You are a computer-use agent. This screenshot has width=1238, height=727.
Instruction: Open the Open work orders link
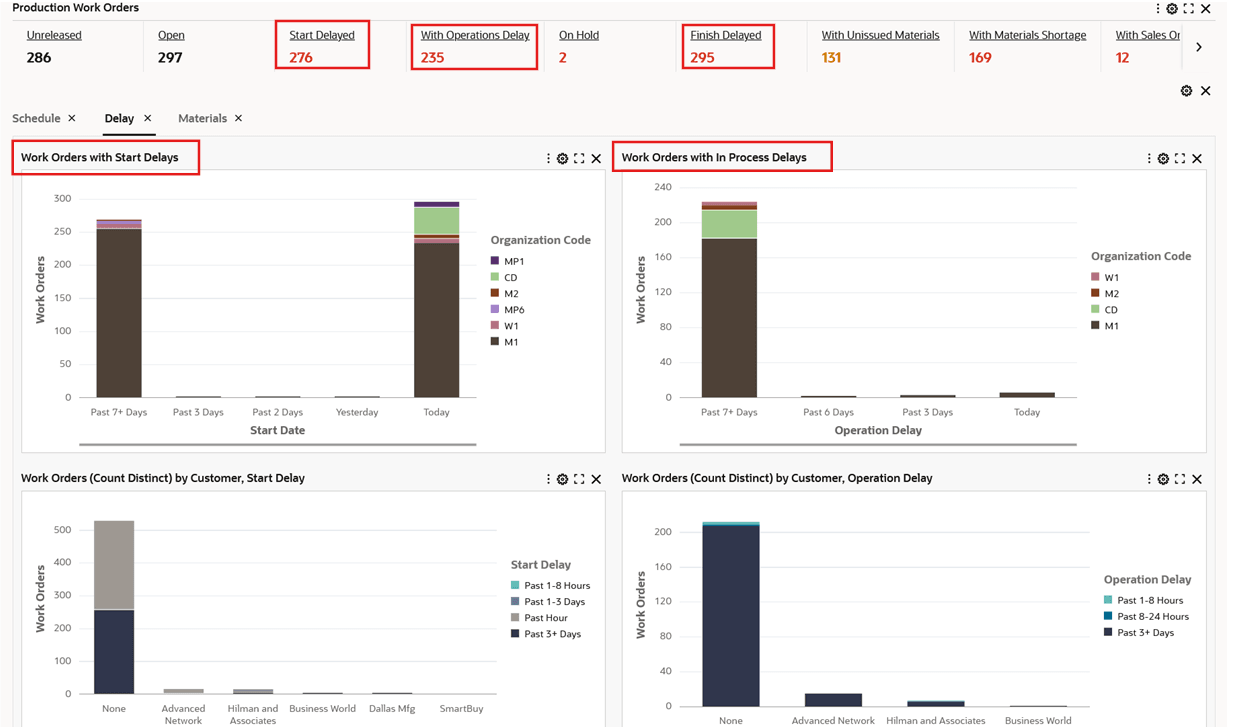click(171, 35)
